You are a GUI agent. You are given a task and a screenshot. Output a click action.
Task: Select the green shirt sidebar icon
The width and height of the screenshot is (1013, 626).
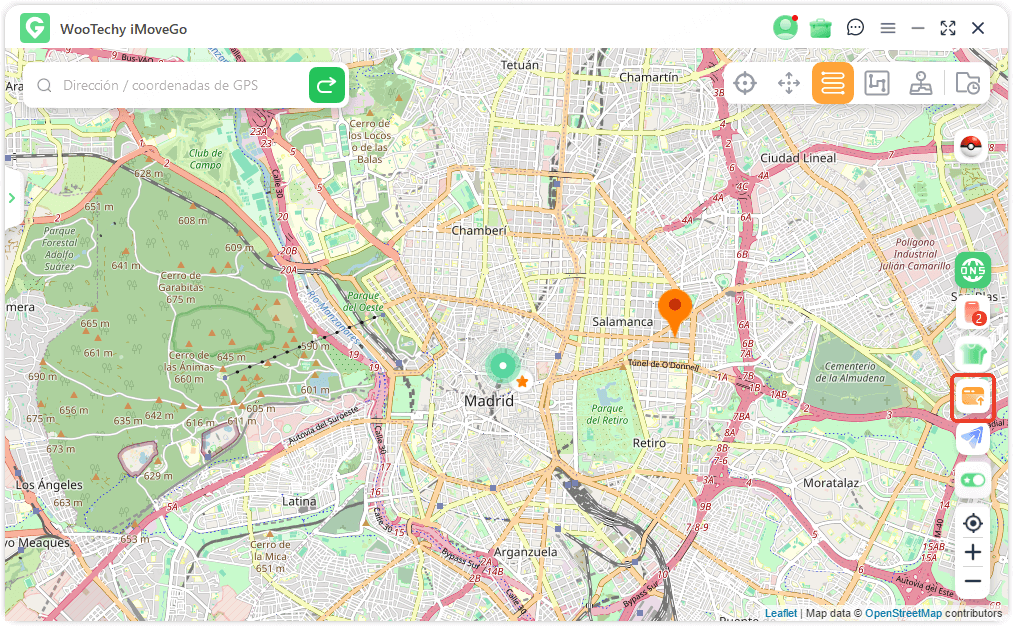pyautogui.click(x=970, y=355)
